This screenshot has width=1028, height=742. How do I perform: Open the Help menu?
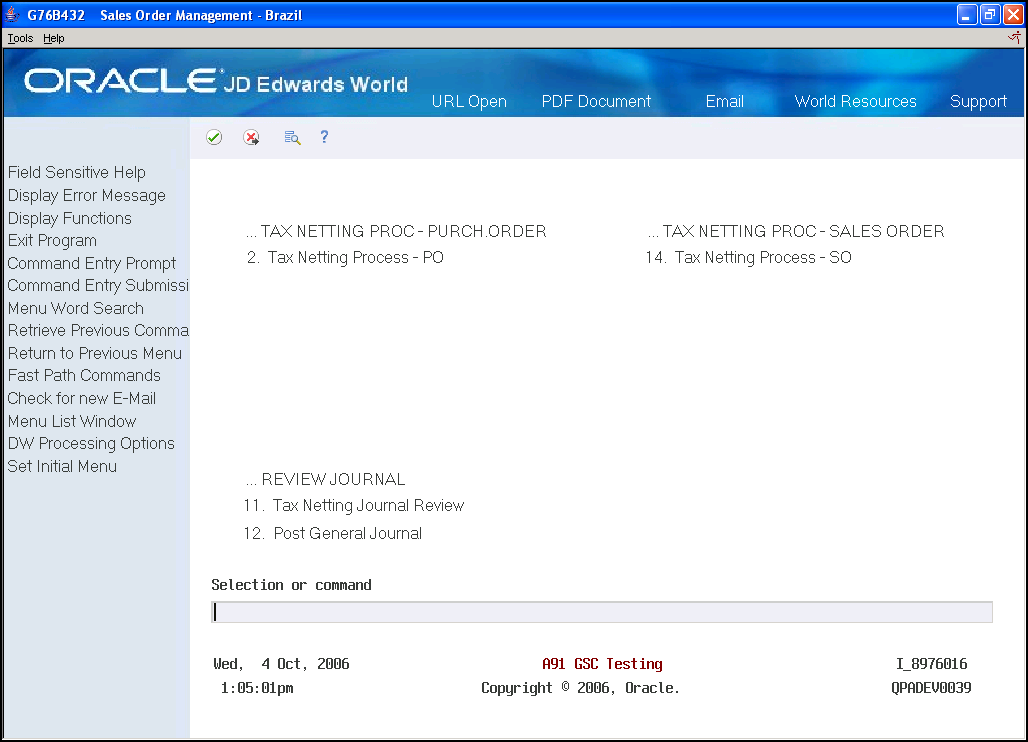point(54,38)
